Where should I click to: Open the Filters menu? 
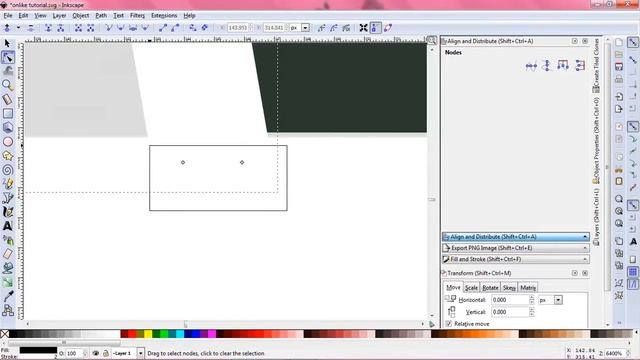137,16
